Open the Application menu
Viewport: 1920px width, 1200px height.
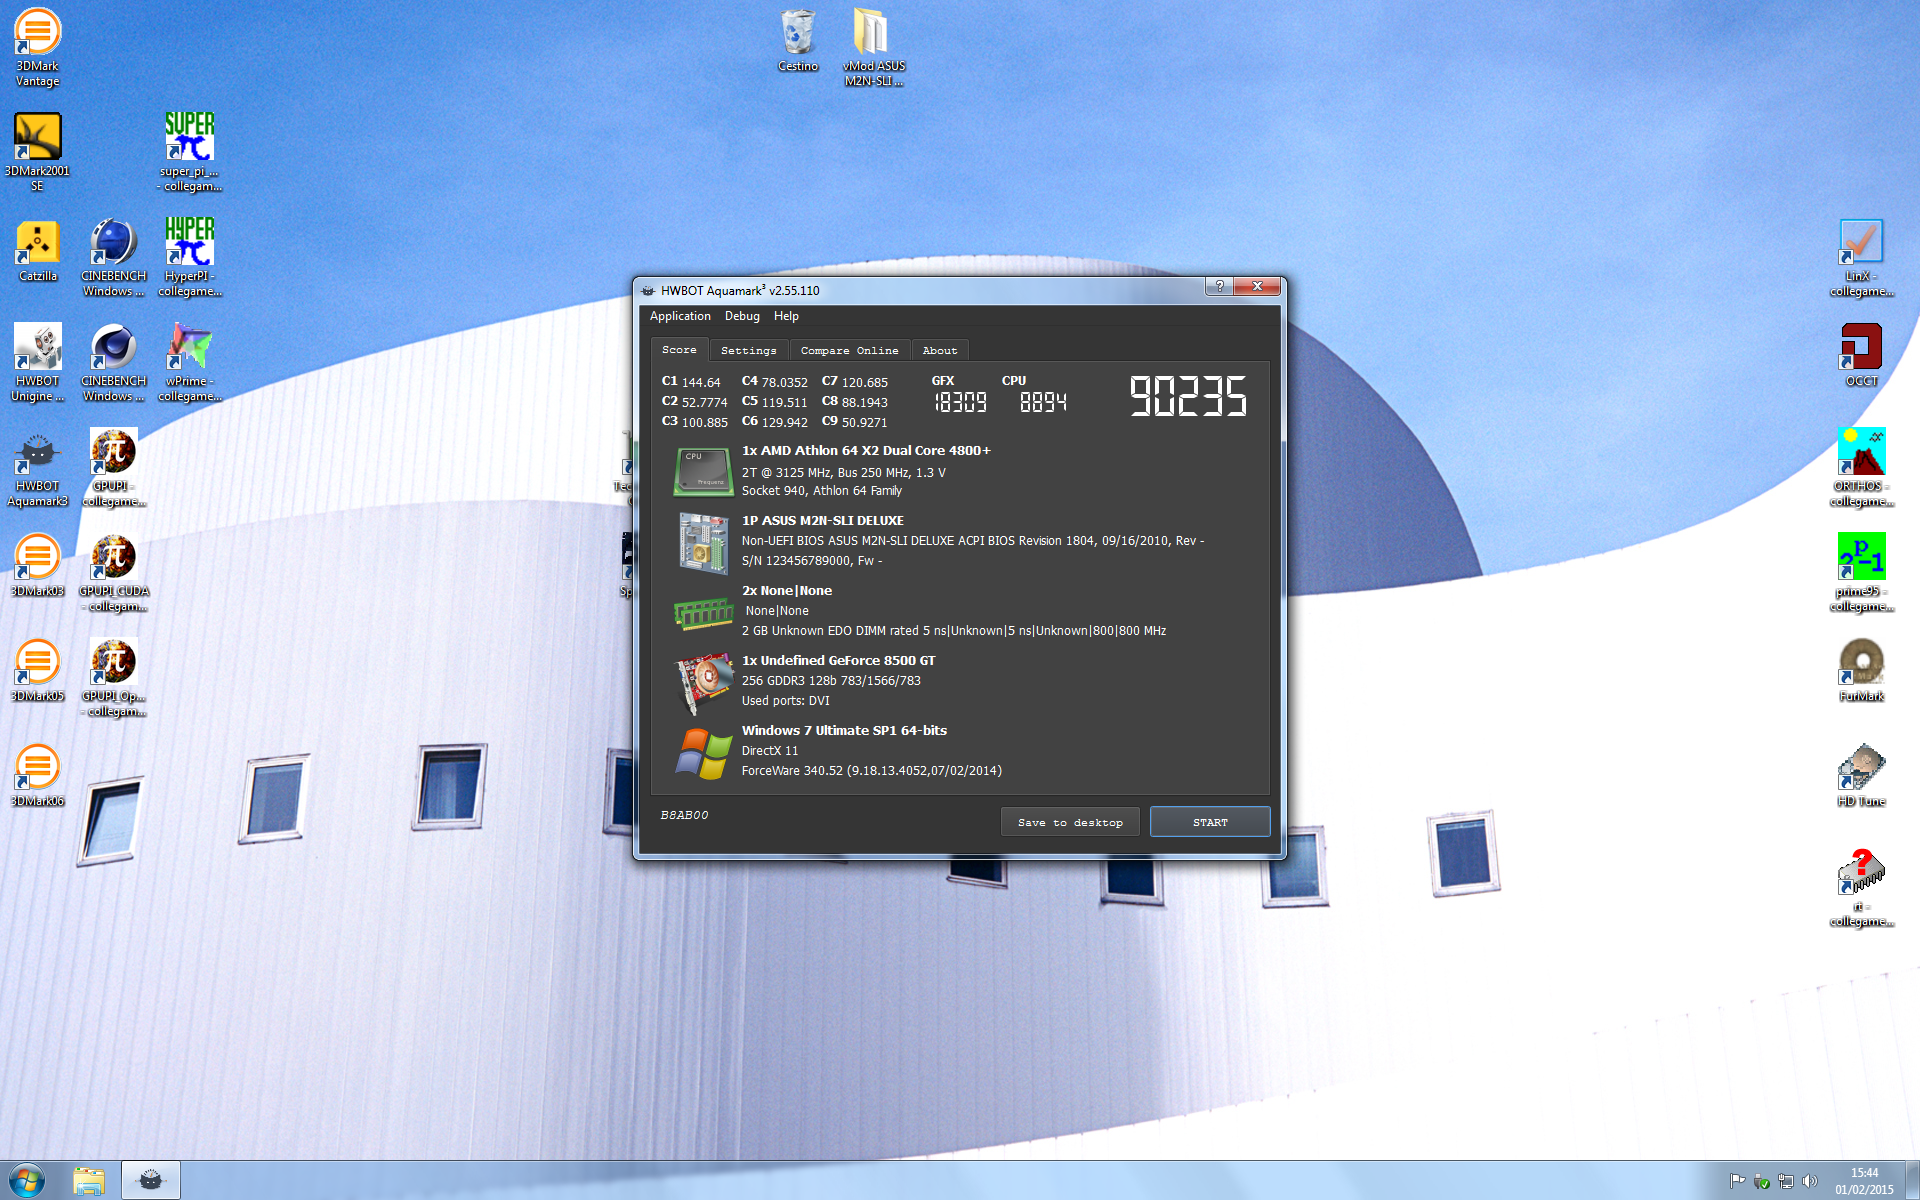680,316
